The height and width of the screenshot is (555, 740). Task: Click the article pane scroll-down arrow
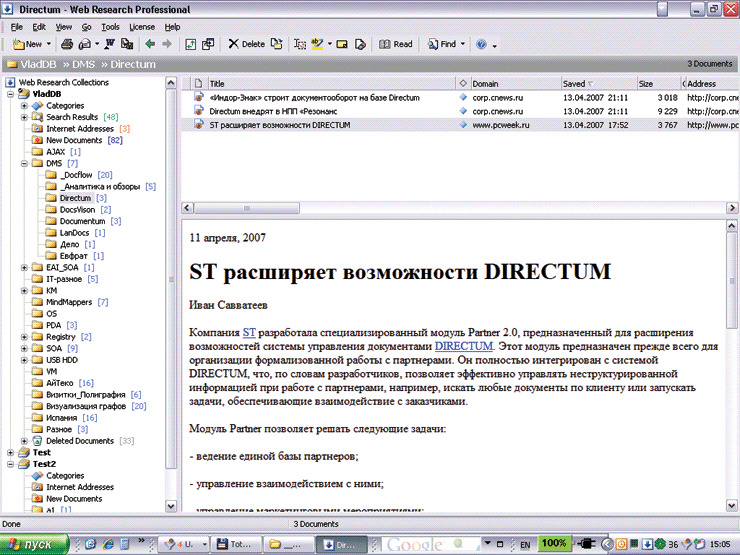point(732,506)
